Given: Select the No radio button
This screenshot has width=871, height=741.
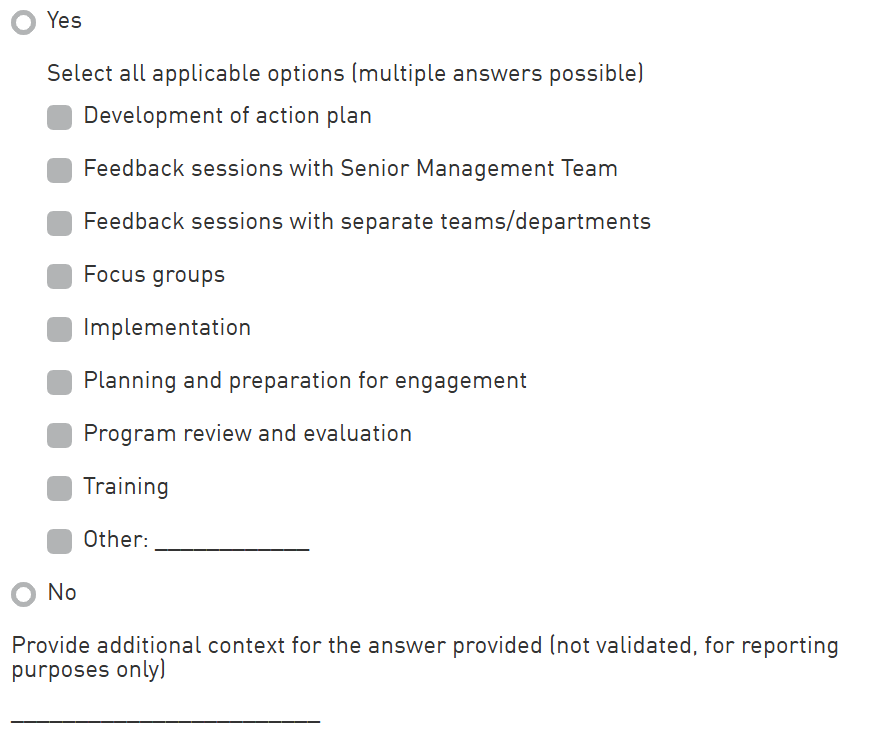Looking at the screenshot, I should tap(23, 594).
